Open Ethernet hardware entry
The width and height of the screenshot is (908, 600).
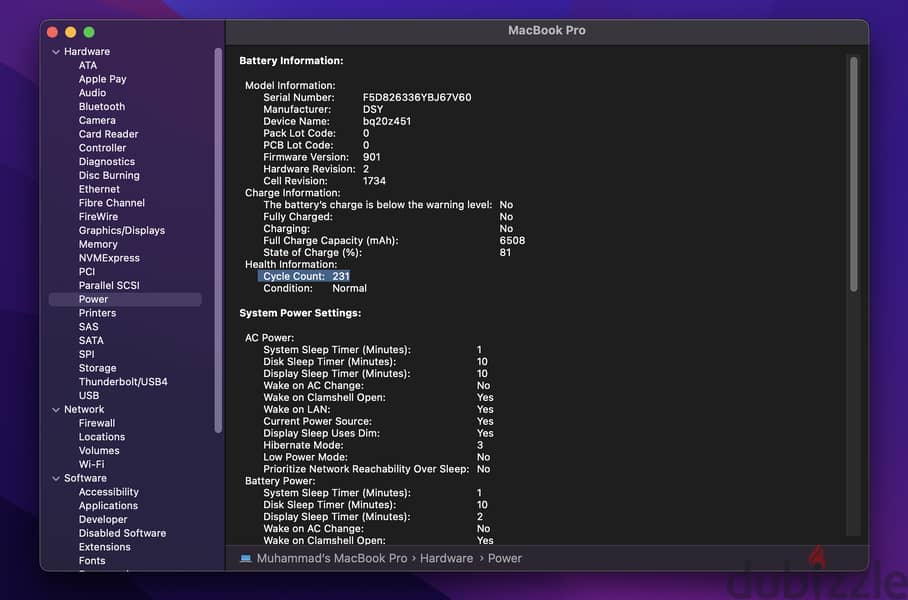click(100, 189)
